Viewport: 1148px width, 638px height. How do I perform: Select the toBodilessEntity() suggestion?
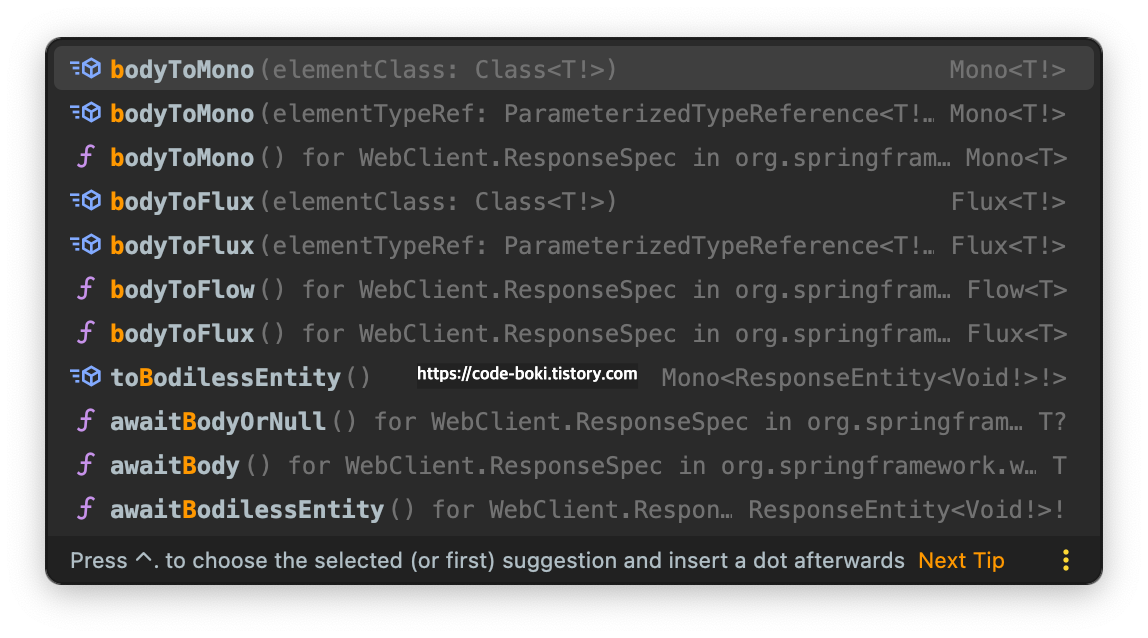click(574, 377)
